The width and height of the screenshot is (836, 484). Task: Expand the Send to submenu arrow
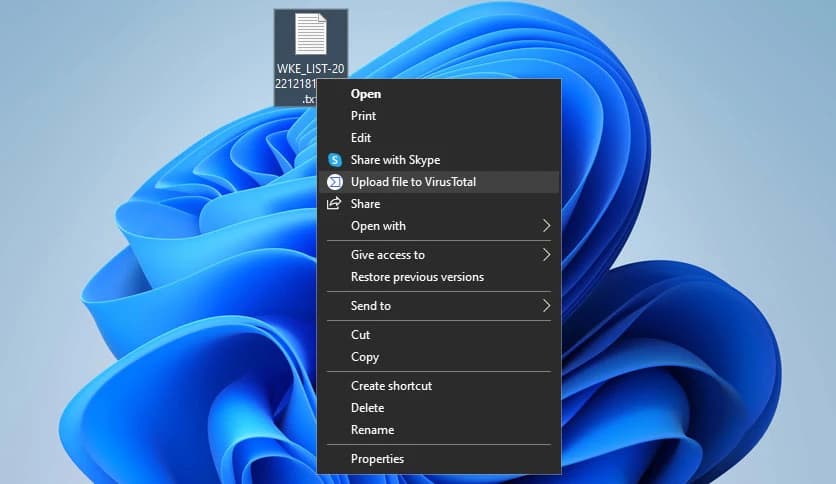[546, 306]
